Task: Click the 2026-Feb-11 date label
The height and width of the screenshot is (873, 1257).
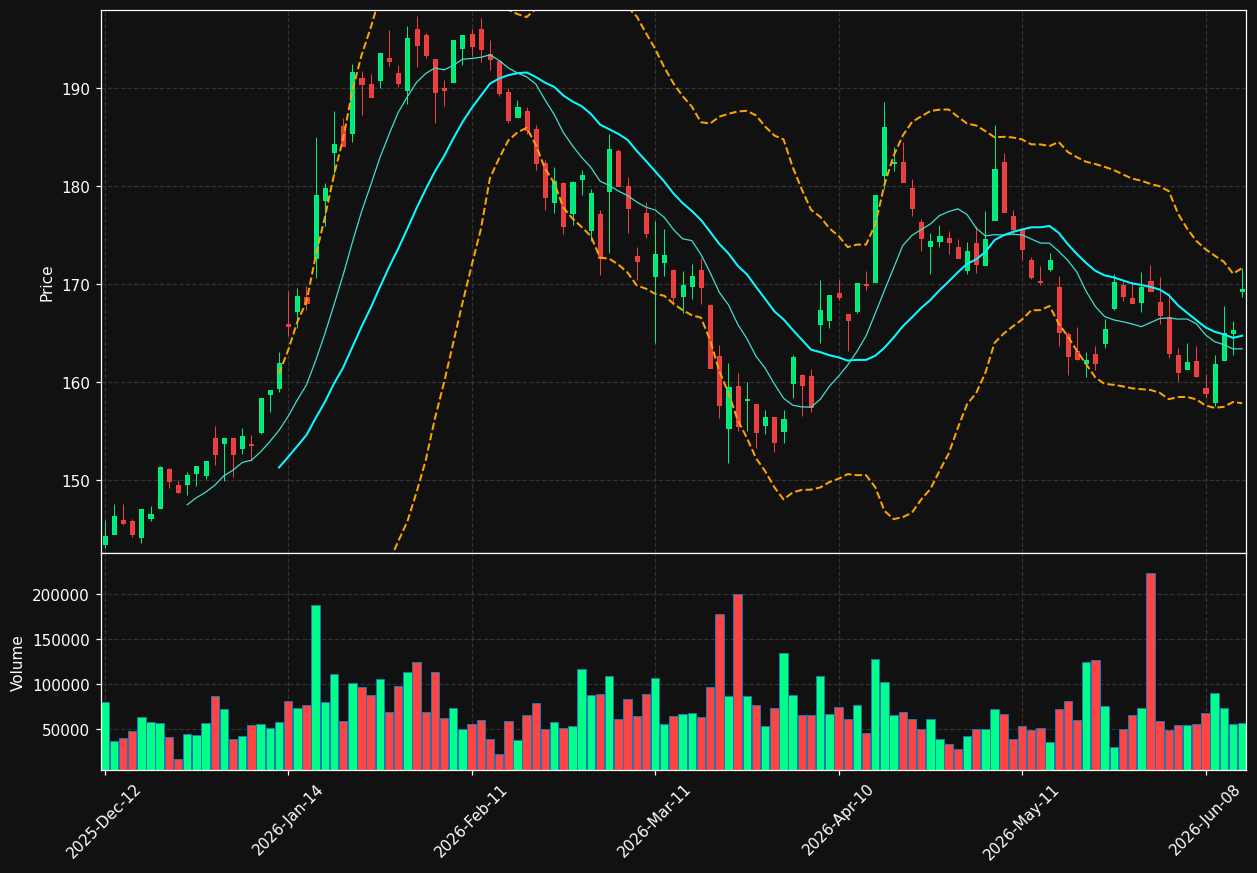Action: [x=471, y=821]
